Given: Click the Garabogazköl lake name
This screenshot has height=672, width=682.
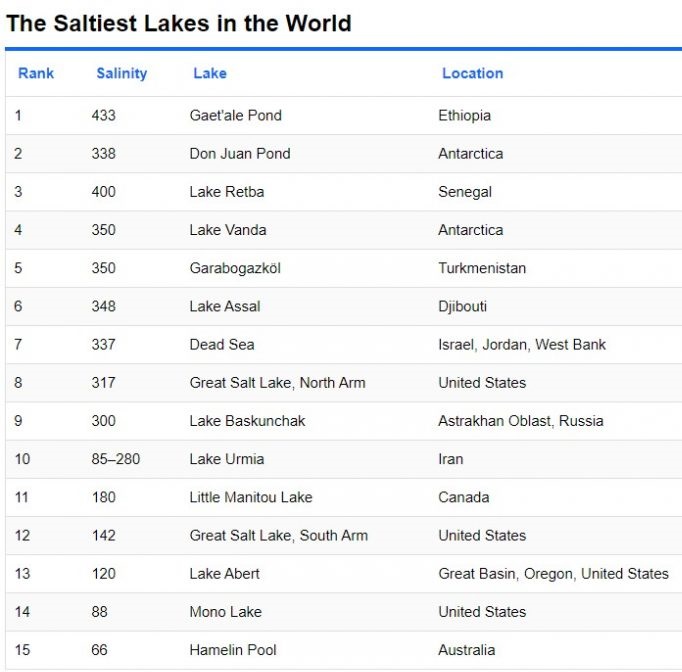Looking at the screenshot, I should (x=235, y=268).
